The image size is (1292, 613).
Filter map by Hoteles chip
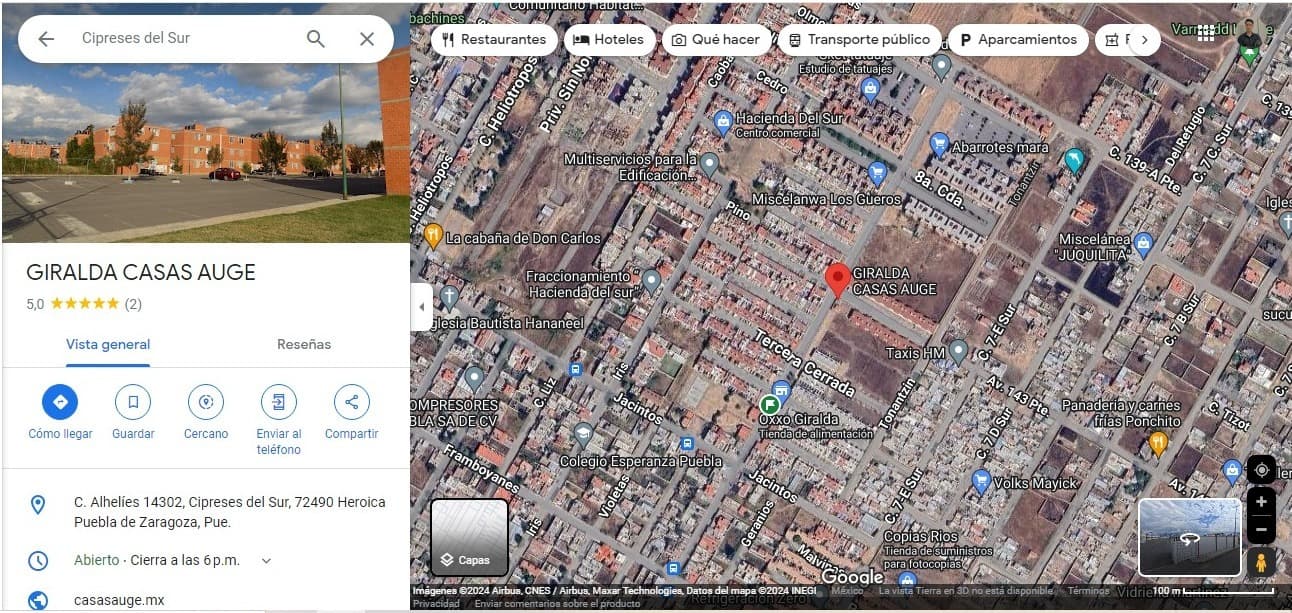609,40
